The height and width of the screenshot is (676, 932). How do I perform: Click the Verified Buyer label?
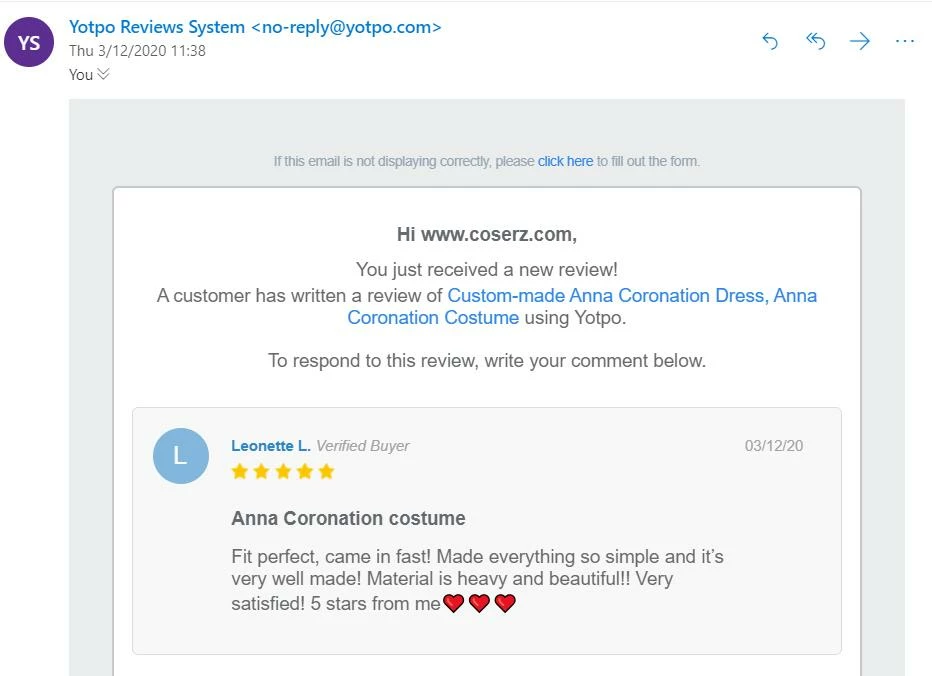(363, 446)
